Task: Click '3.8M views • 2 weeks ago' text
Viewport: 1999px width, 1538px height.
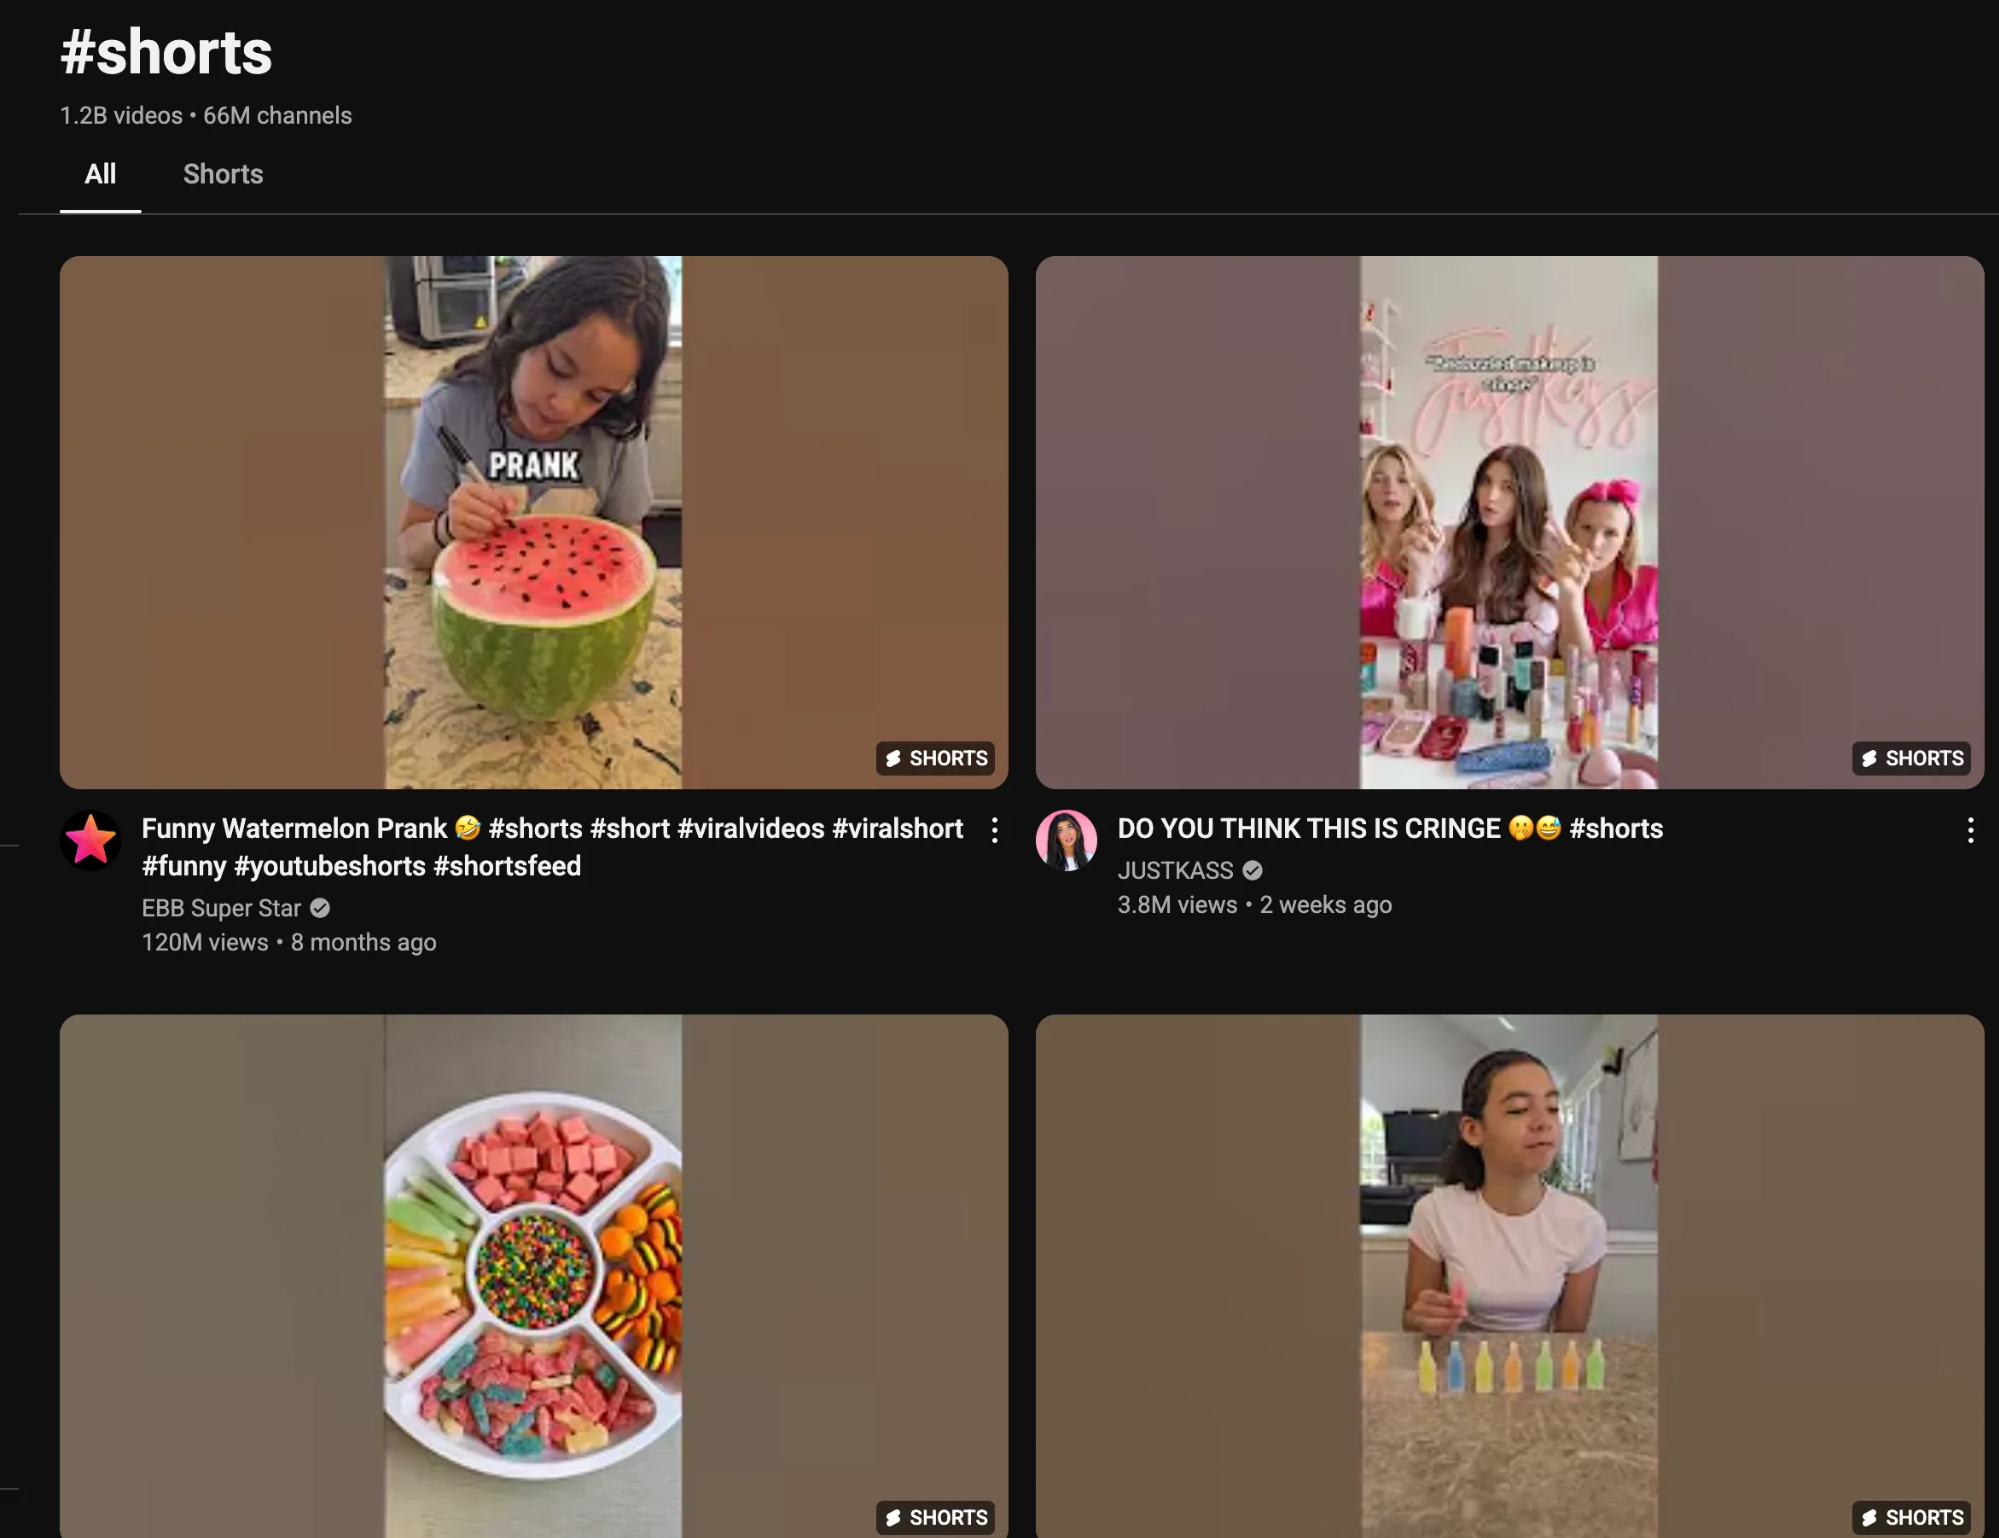Action: (1255, 905)
